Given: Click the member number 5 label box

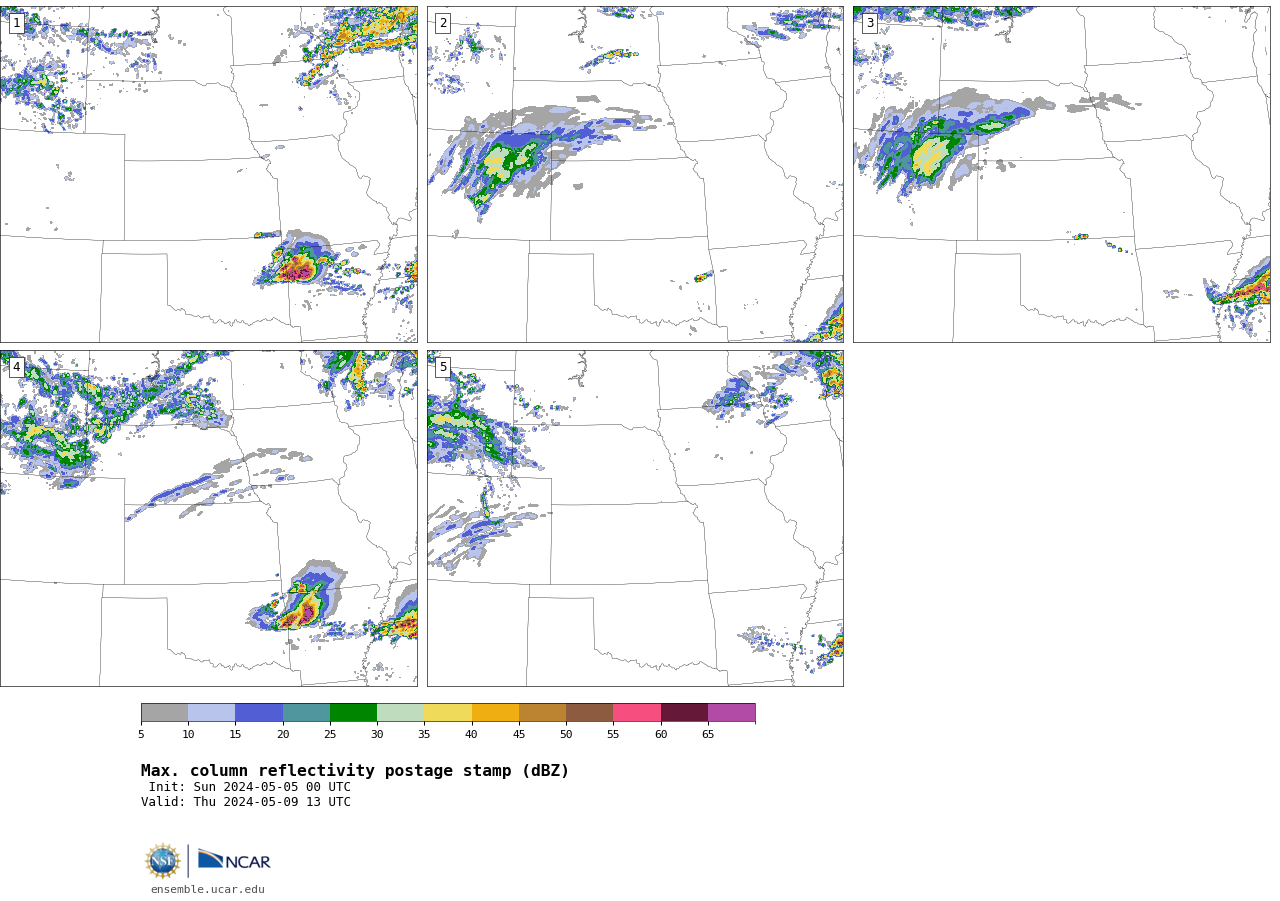Looking at the screenshot, I should (443, 367).
